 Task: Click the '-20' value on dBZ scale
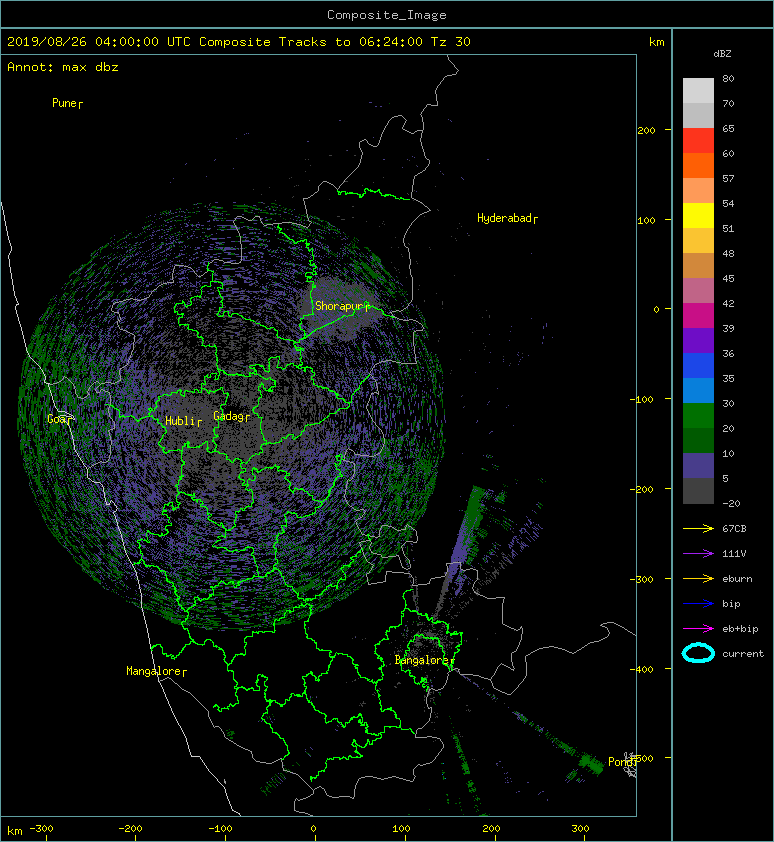(x=731, y=504)
